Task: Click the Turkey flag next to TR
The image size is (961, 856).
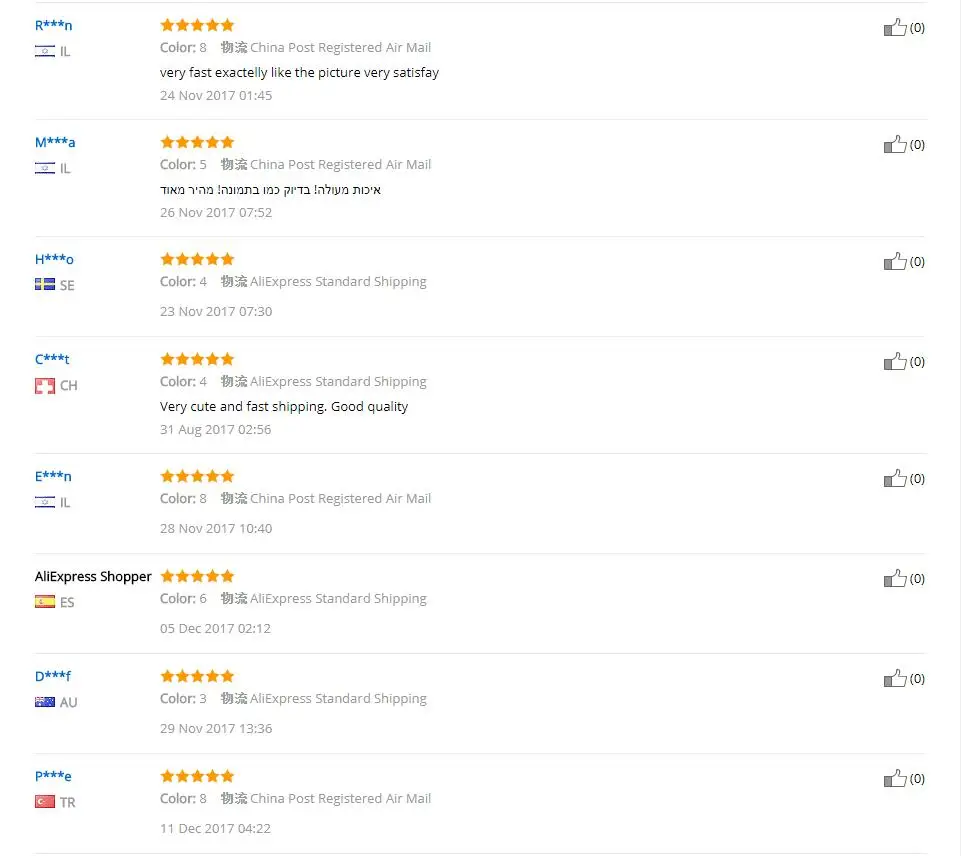Action: tap(45, 802)
